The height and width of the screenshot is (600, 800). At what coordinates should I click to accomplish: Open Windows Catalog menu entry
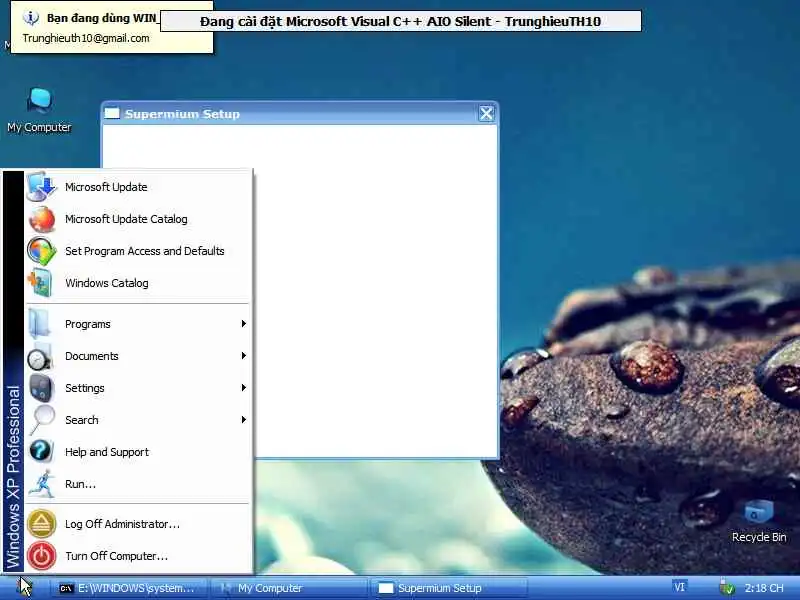pyautogui.click(x=138, y=283)
